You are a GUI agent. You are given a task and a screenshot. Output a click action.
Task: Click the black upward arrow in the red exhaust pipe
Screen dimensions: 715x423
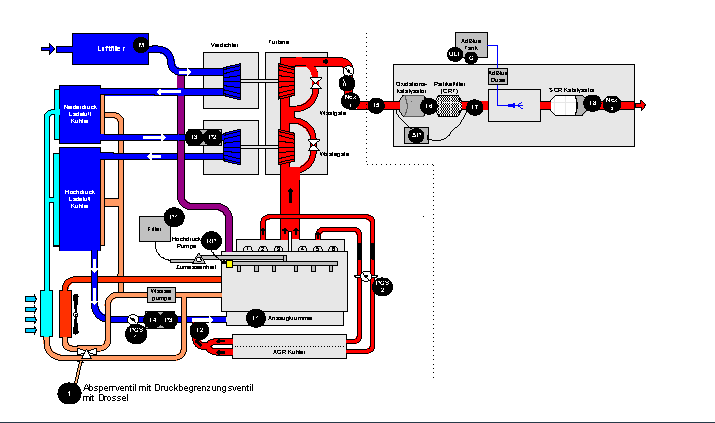[x=290, y=195]
